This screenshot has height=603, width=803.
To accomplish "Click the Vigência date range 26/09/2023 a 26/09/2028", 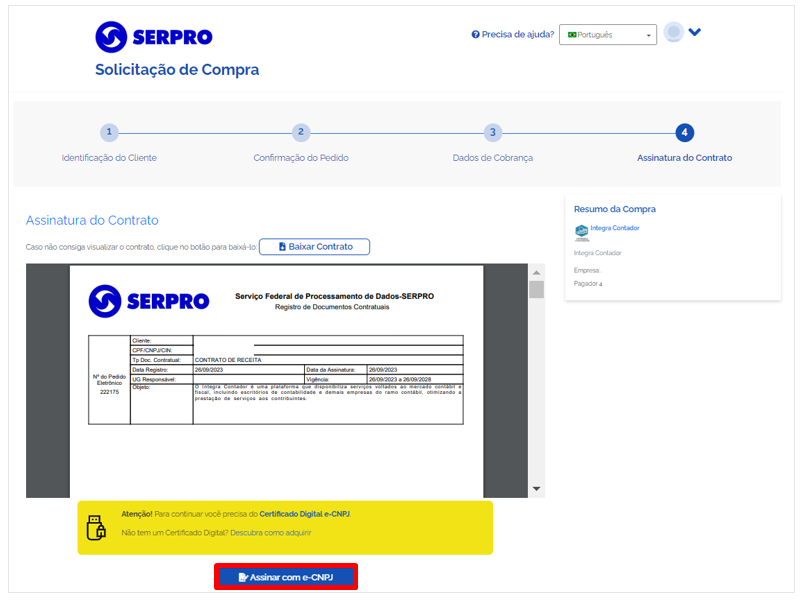I will tap(400, 380).
